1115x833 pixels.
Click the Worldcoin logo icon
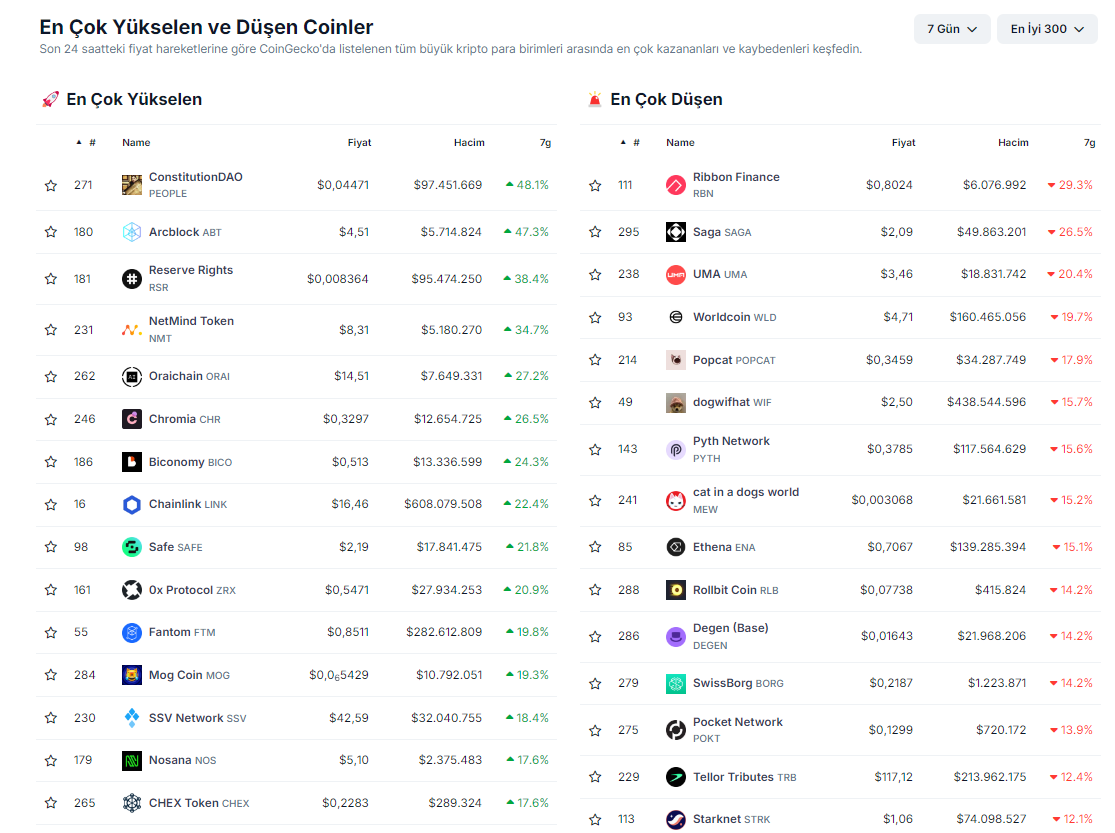676,317
